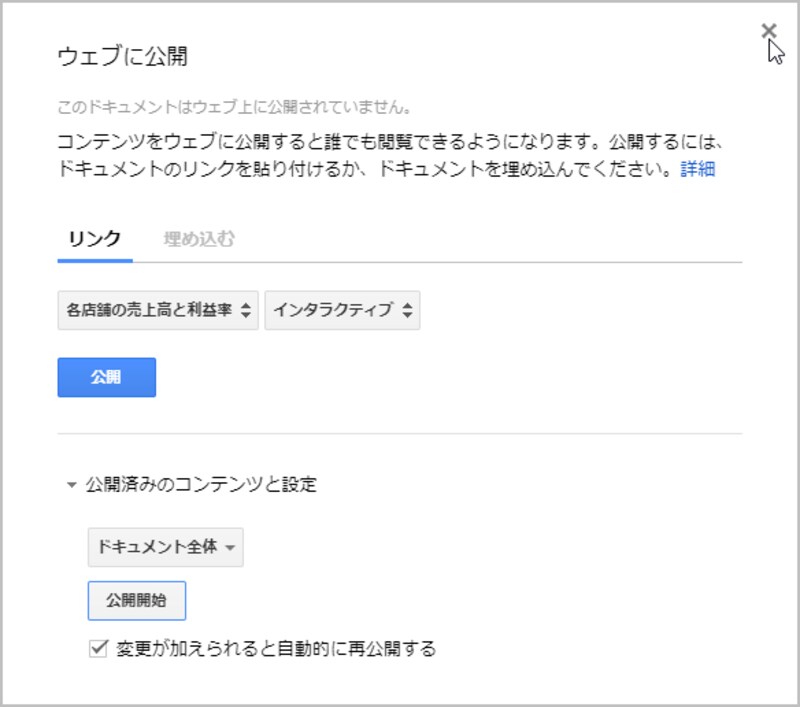The image size is (800, 707).
Task: Open the インタラクティブ format dropdown
Action: (x=340, y=311)
